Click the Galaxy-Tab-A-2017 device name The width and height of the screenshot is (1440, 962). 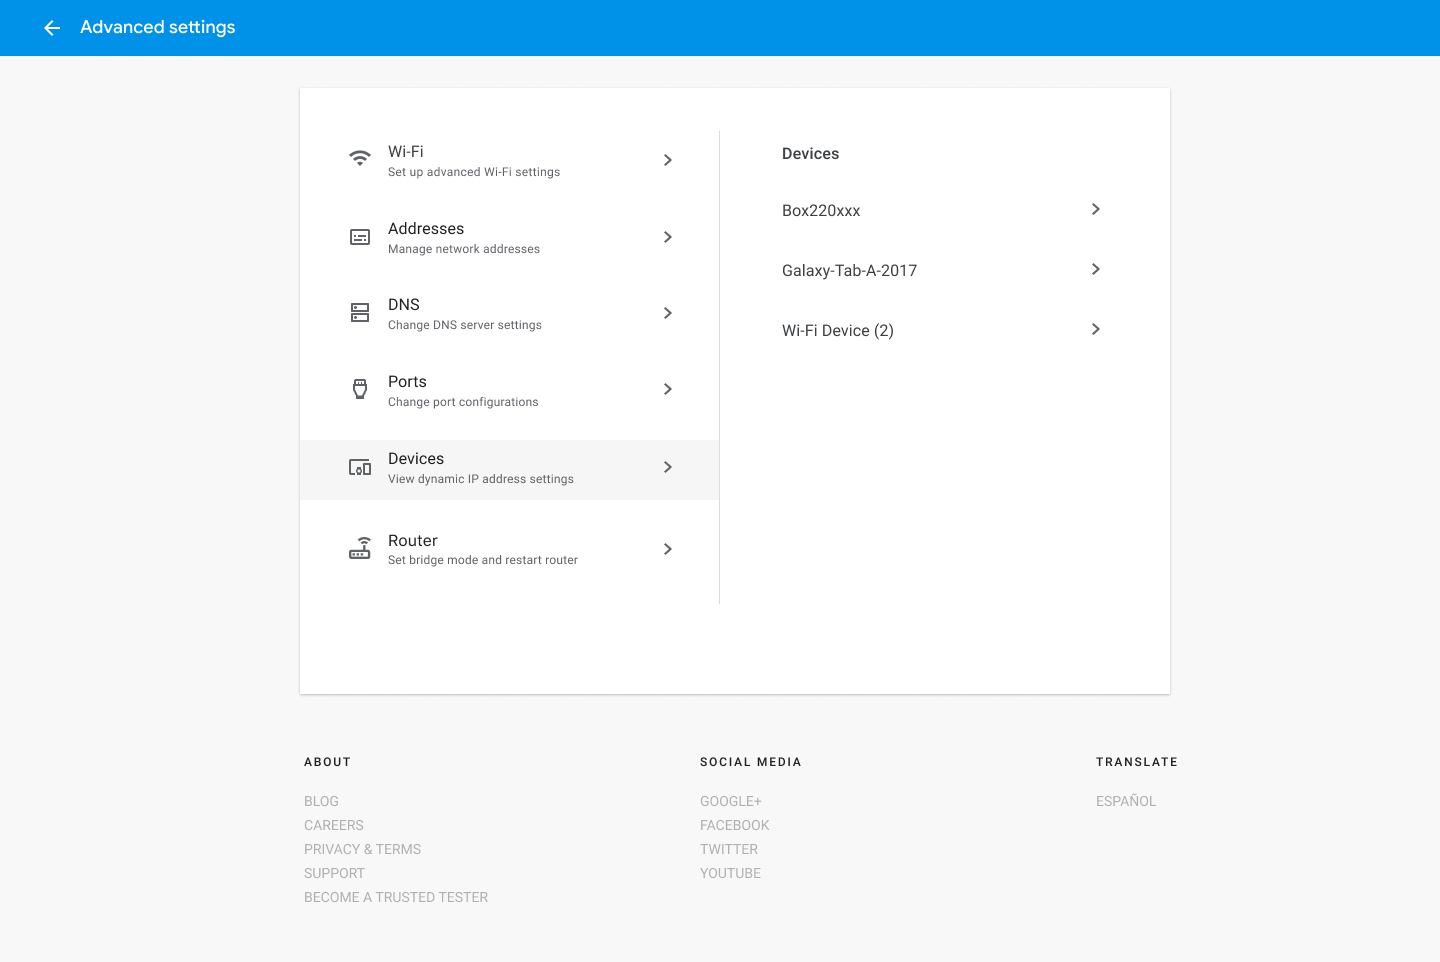tap(849, 270)
